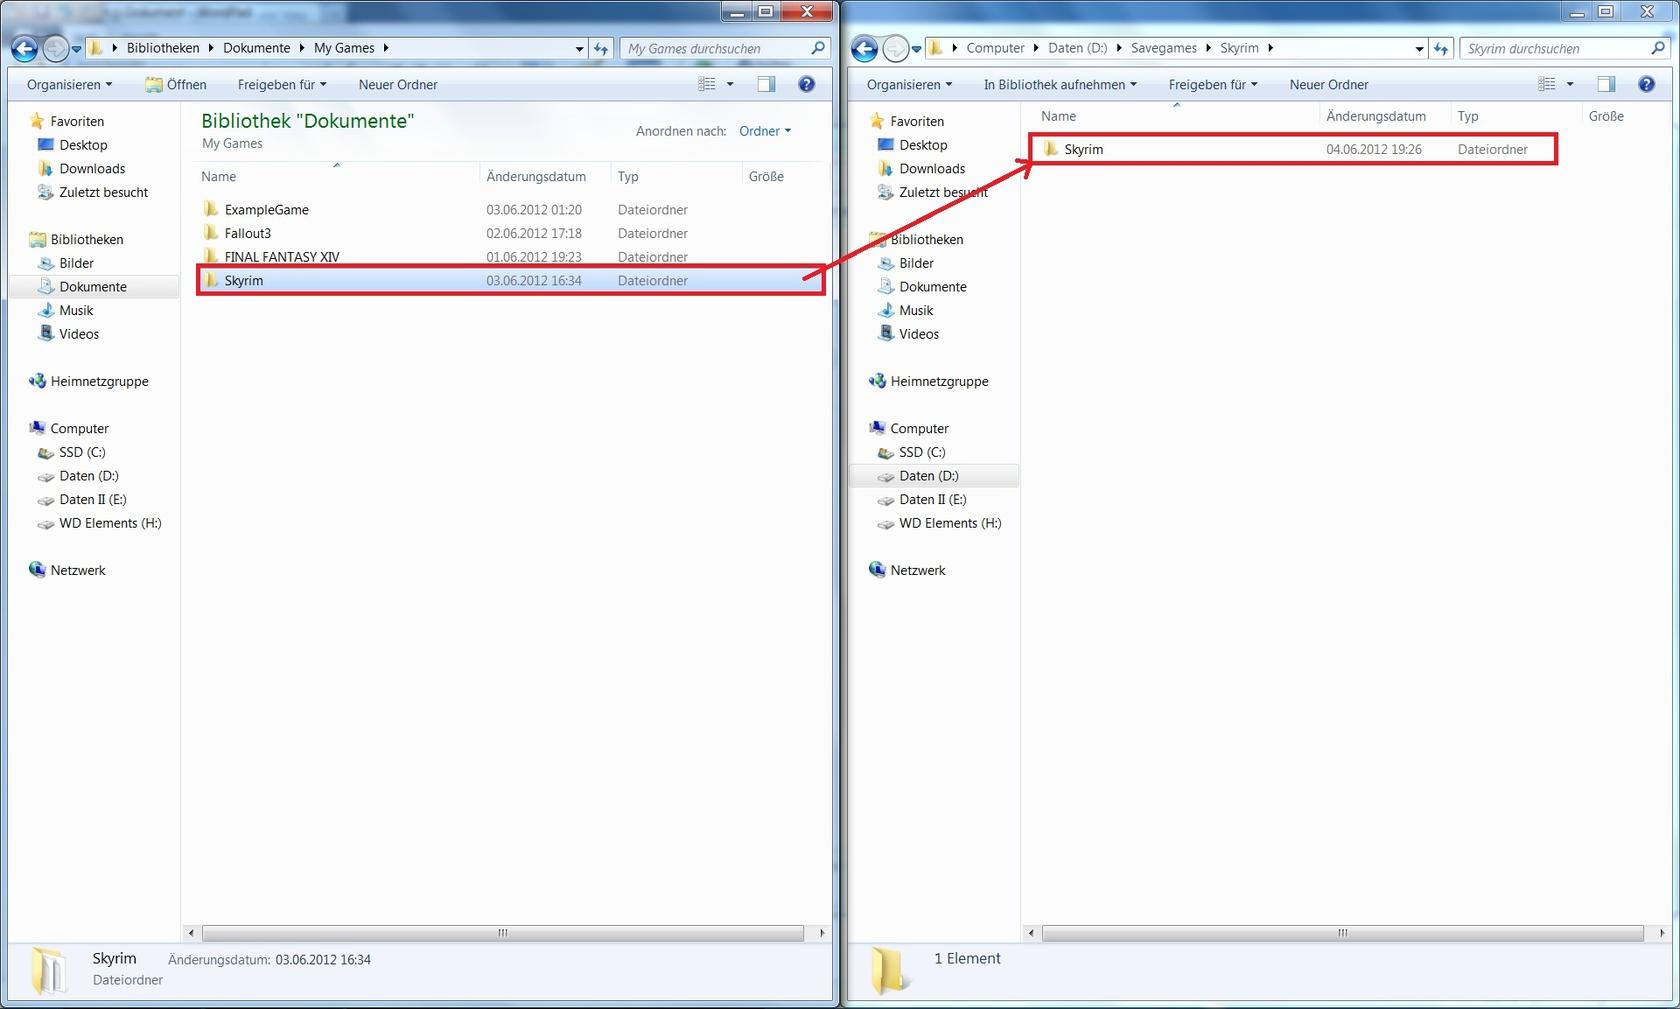Click refresh icon beside left address bar
Image resolution: width=1680 pixels, height=1009 pixels.
click(601, 48)
